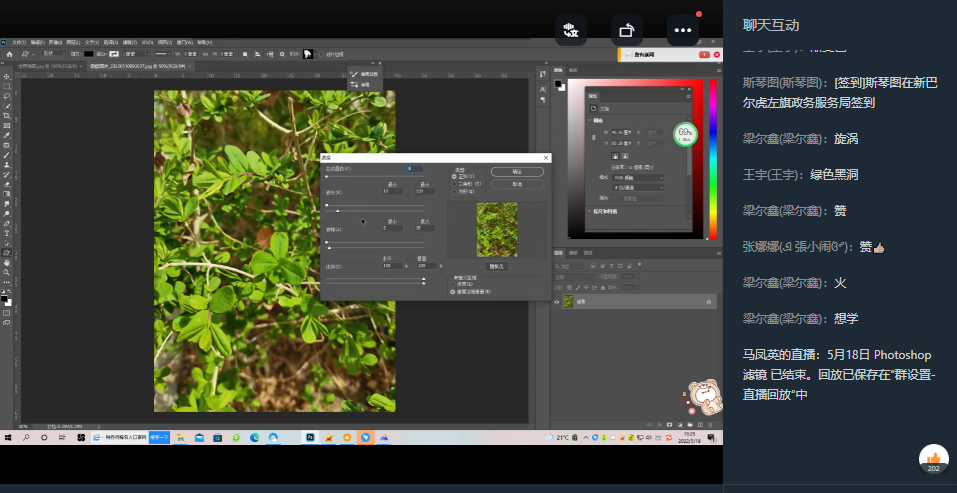Image resolution: width=957 pixels, height=493 pixels.
Task: Open Photoshop from the Windows taskbar
Action: tap(310, 437)
